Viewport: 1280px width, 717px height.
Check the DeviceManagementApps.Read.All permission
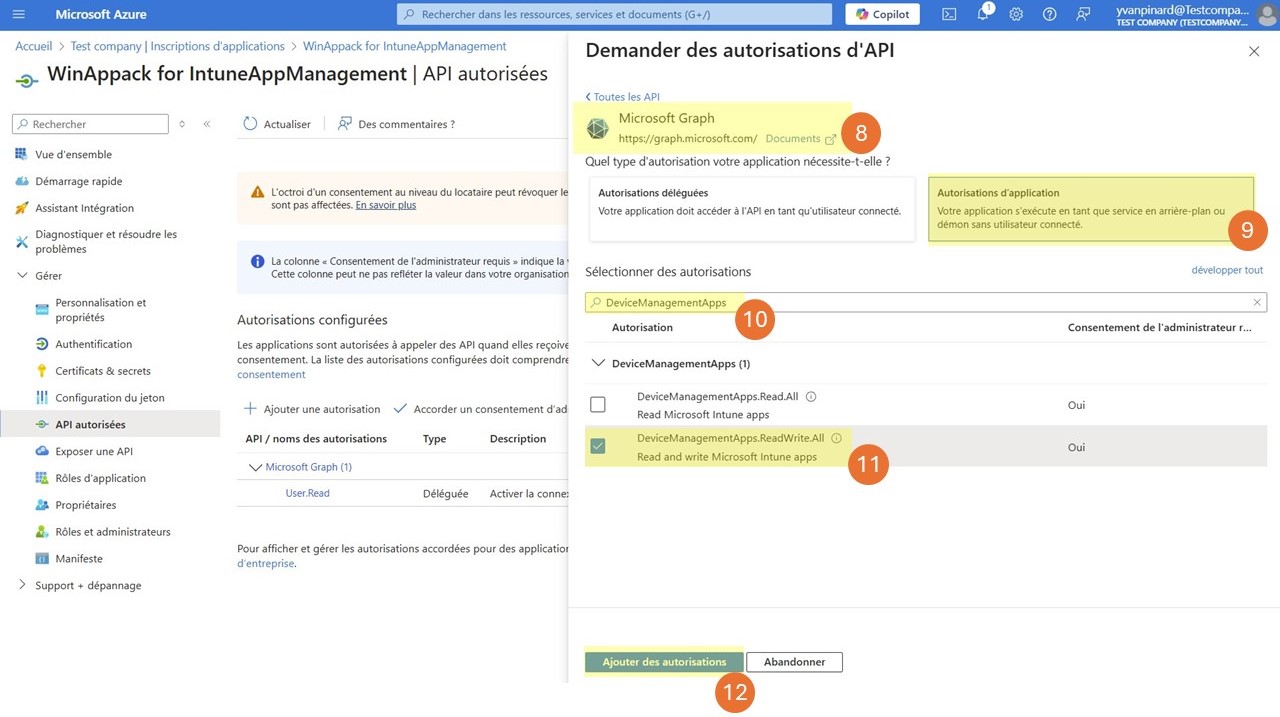pos(598,404)
